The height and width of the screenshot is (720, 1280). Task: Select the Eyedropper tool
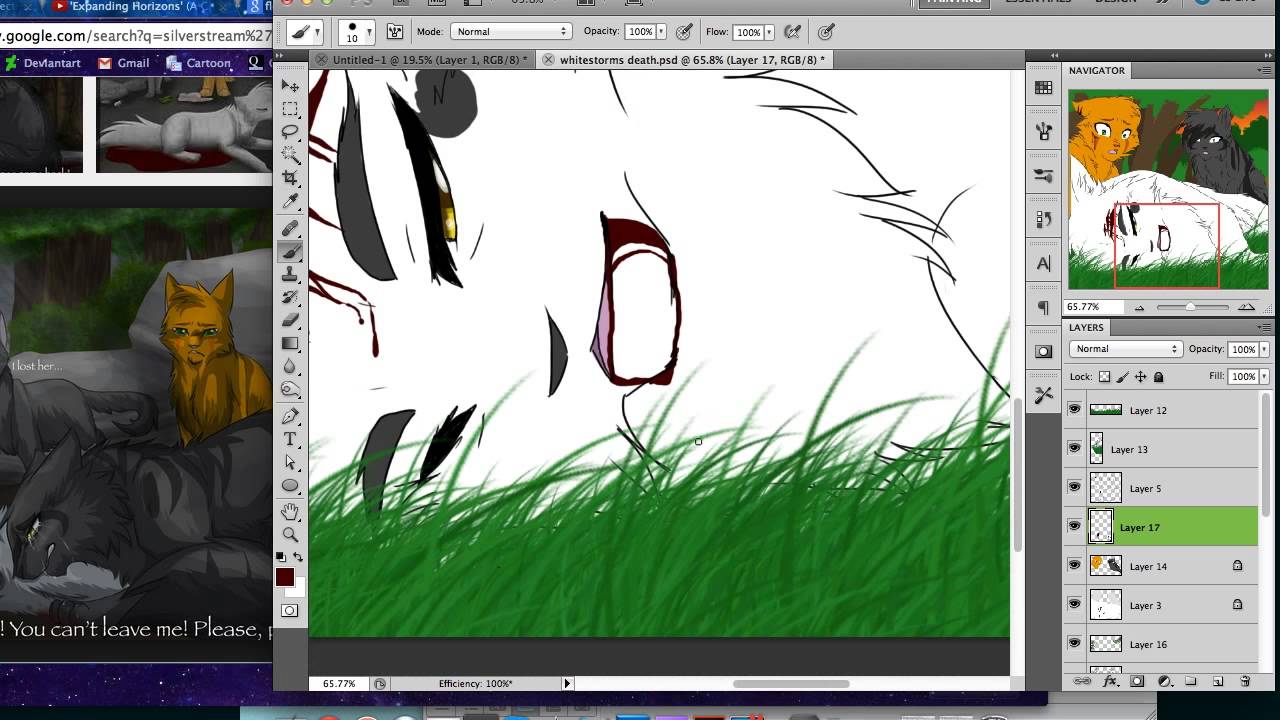click(x=290, y=201)
